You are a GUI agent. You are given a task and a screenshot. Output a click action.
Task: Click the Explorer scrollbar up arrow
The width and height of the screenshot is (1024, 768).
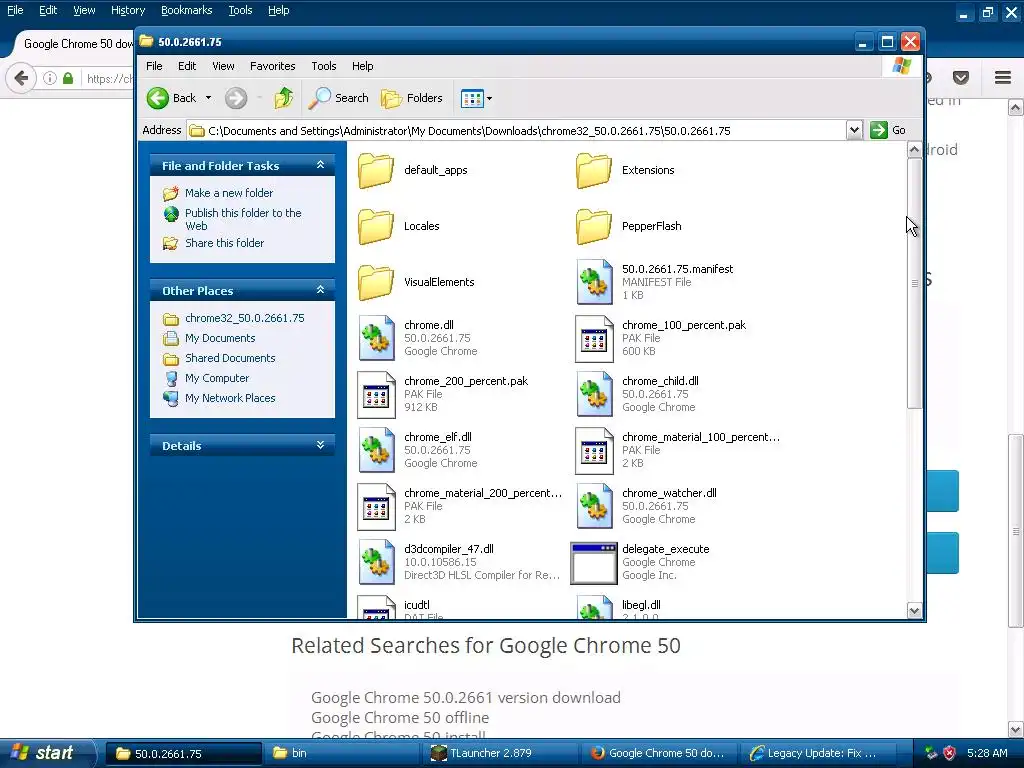point(914,150)
